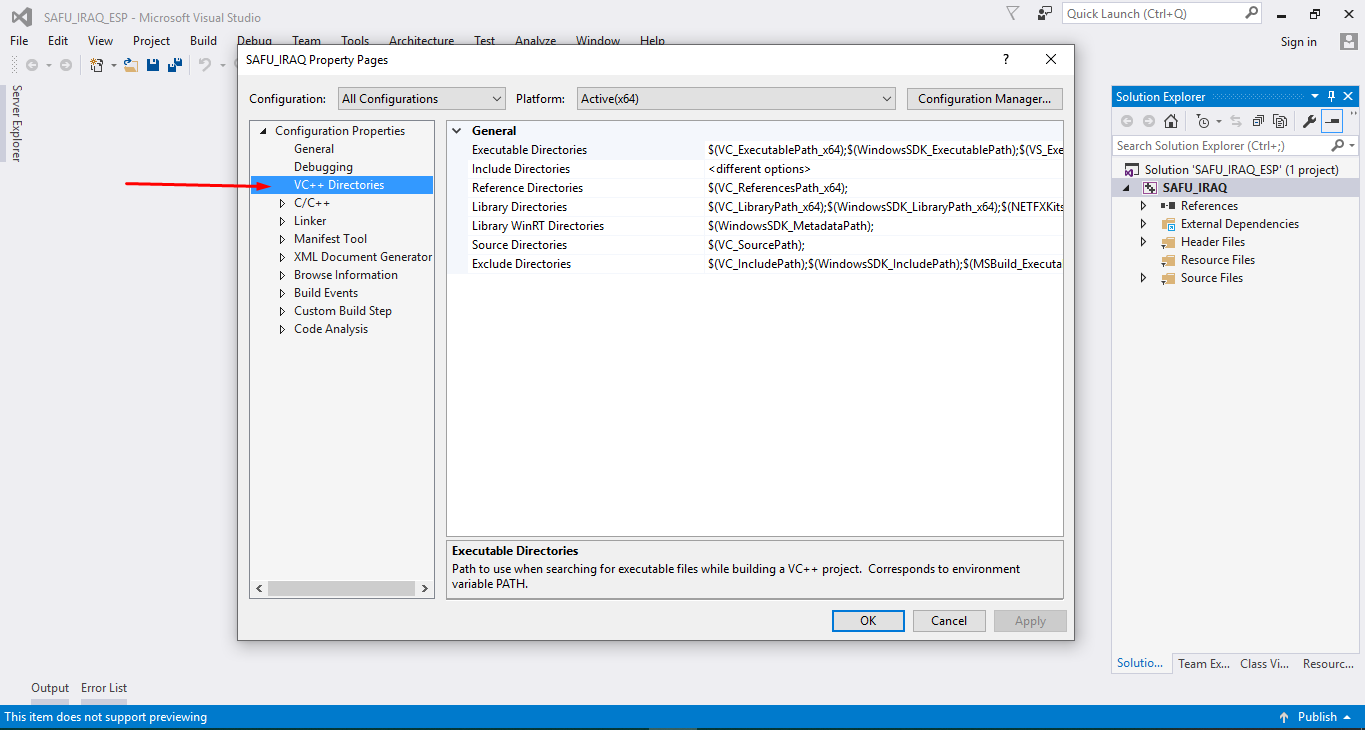1365x730 pixels.
Task: Click the Quick Launch magnifier icon
Action: [1252, 13]
